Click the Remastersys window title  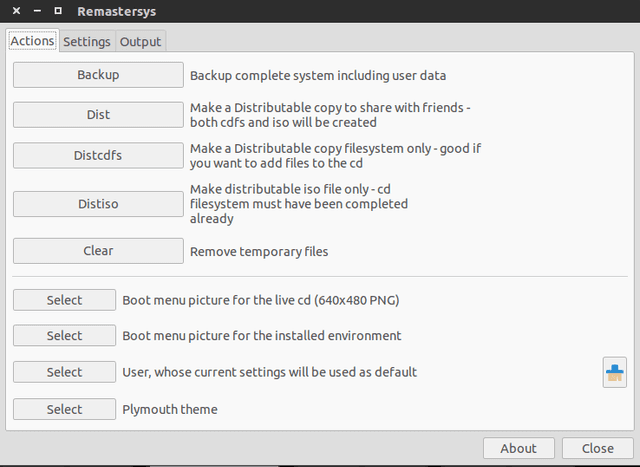coord(117,11)
